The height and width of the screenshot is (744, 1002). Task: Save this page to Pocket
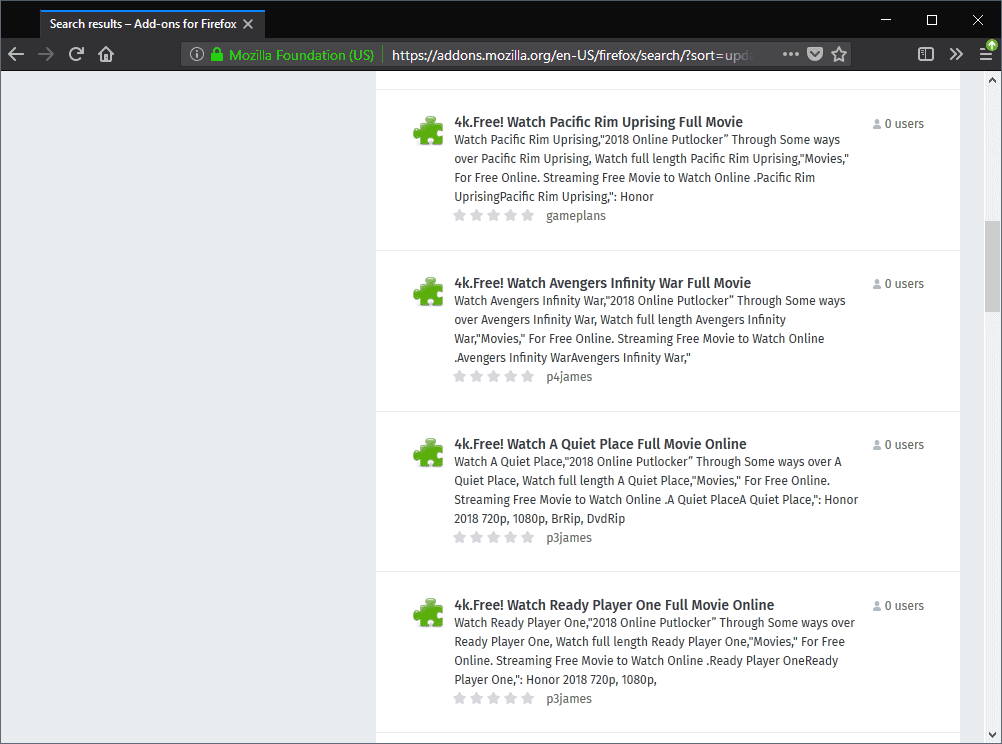pos(815,54)
